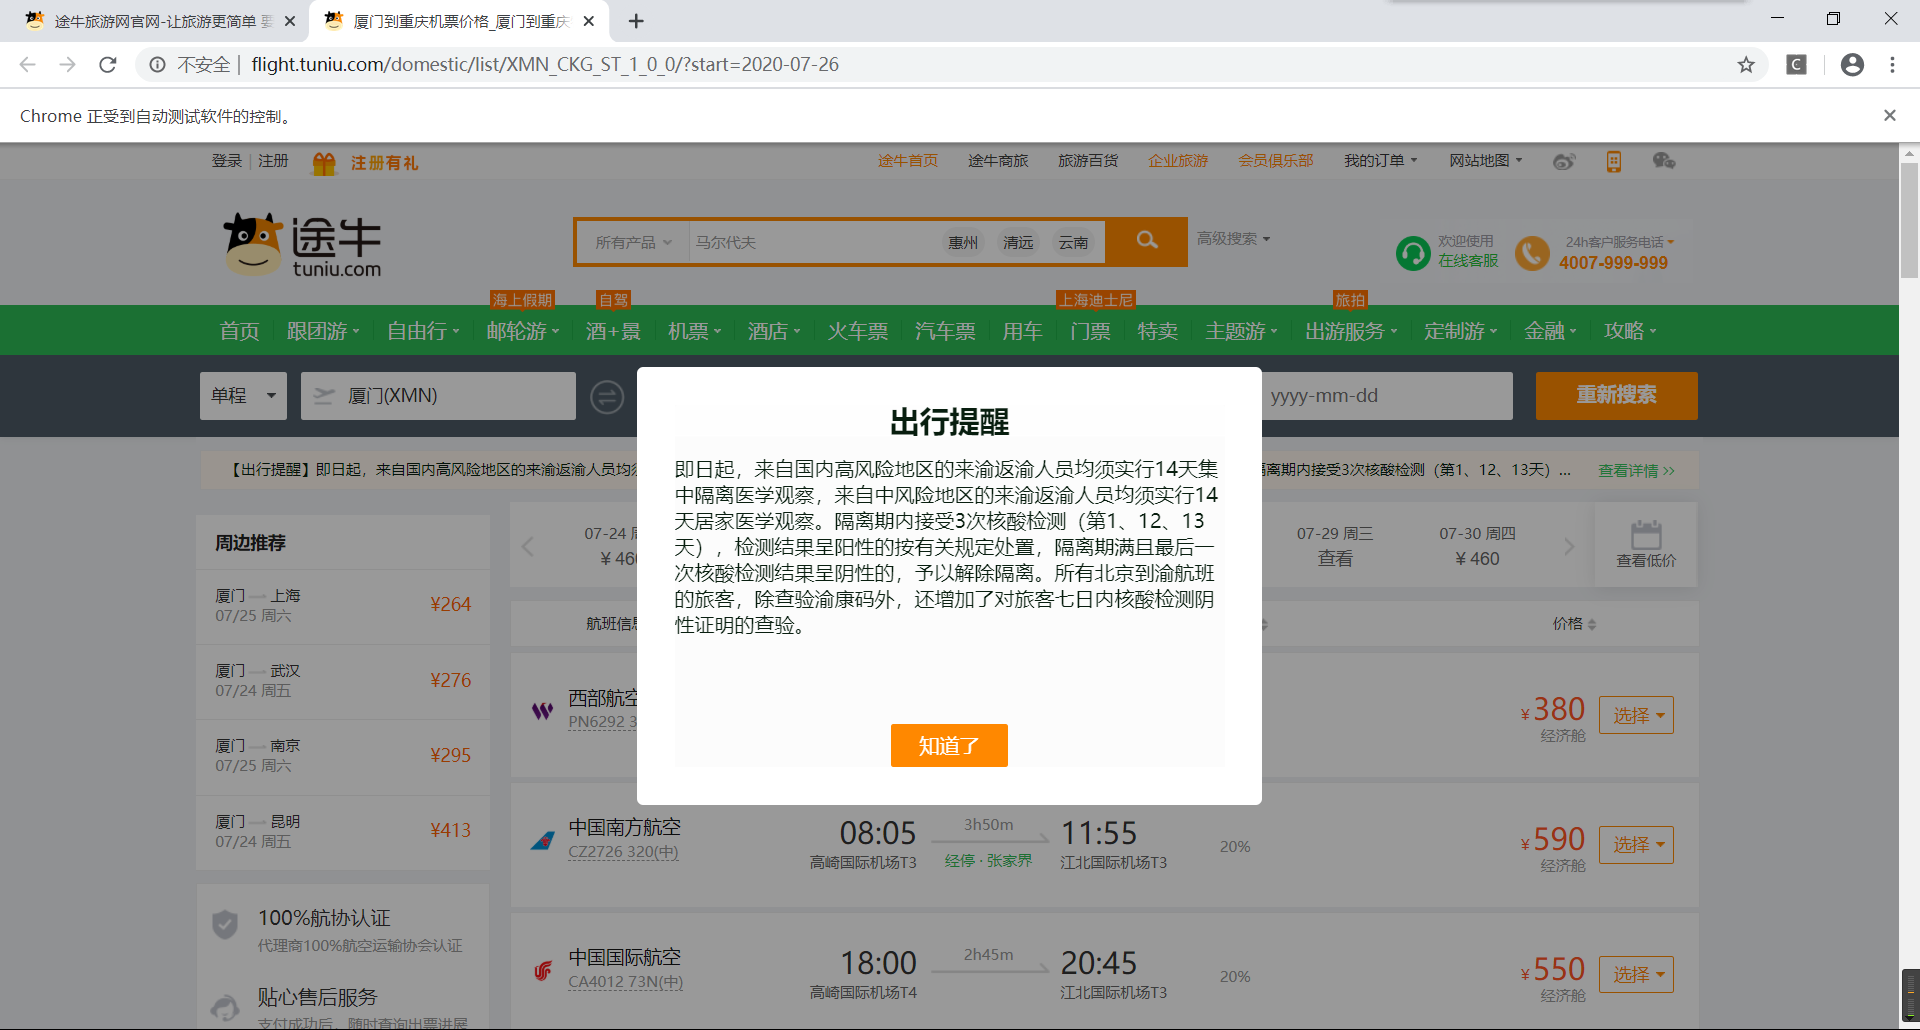Bookmark this page with the star icon
Screen dimensions: 1920x1030
[1746, 65]
